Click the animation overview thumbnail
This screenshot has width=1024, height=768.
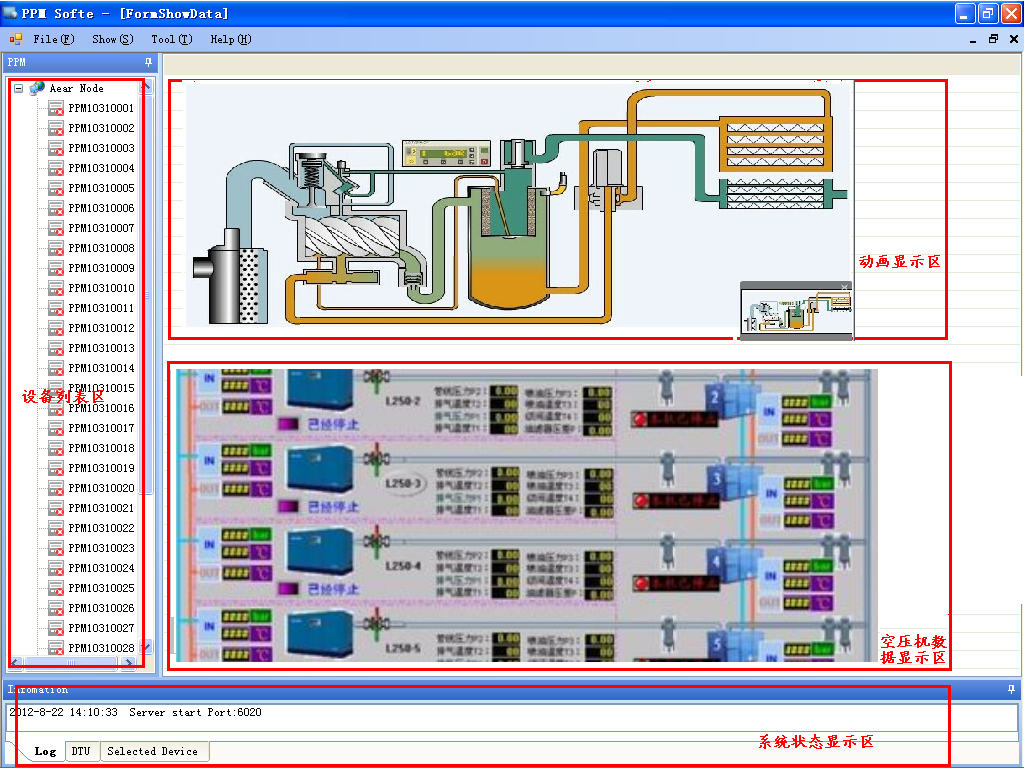click(795, 315)
